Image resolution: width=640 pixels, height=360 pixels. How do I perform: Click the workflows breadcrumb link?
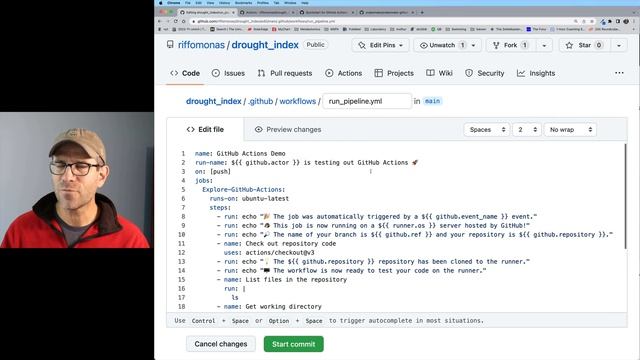coord(298,101)
